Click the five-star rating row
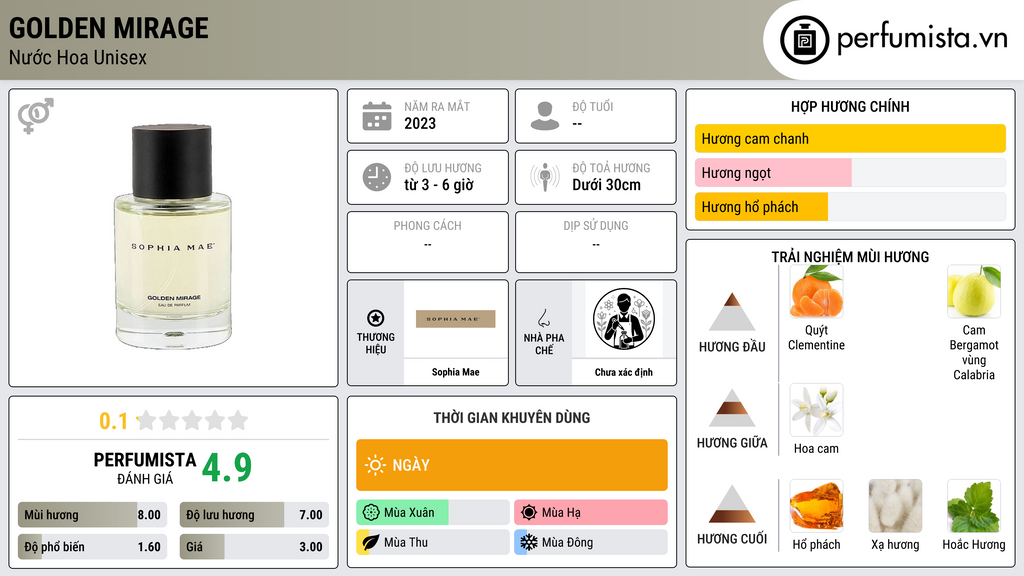 pyautogui.click(x=192, y=420)
